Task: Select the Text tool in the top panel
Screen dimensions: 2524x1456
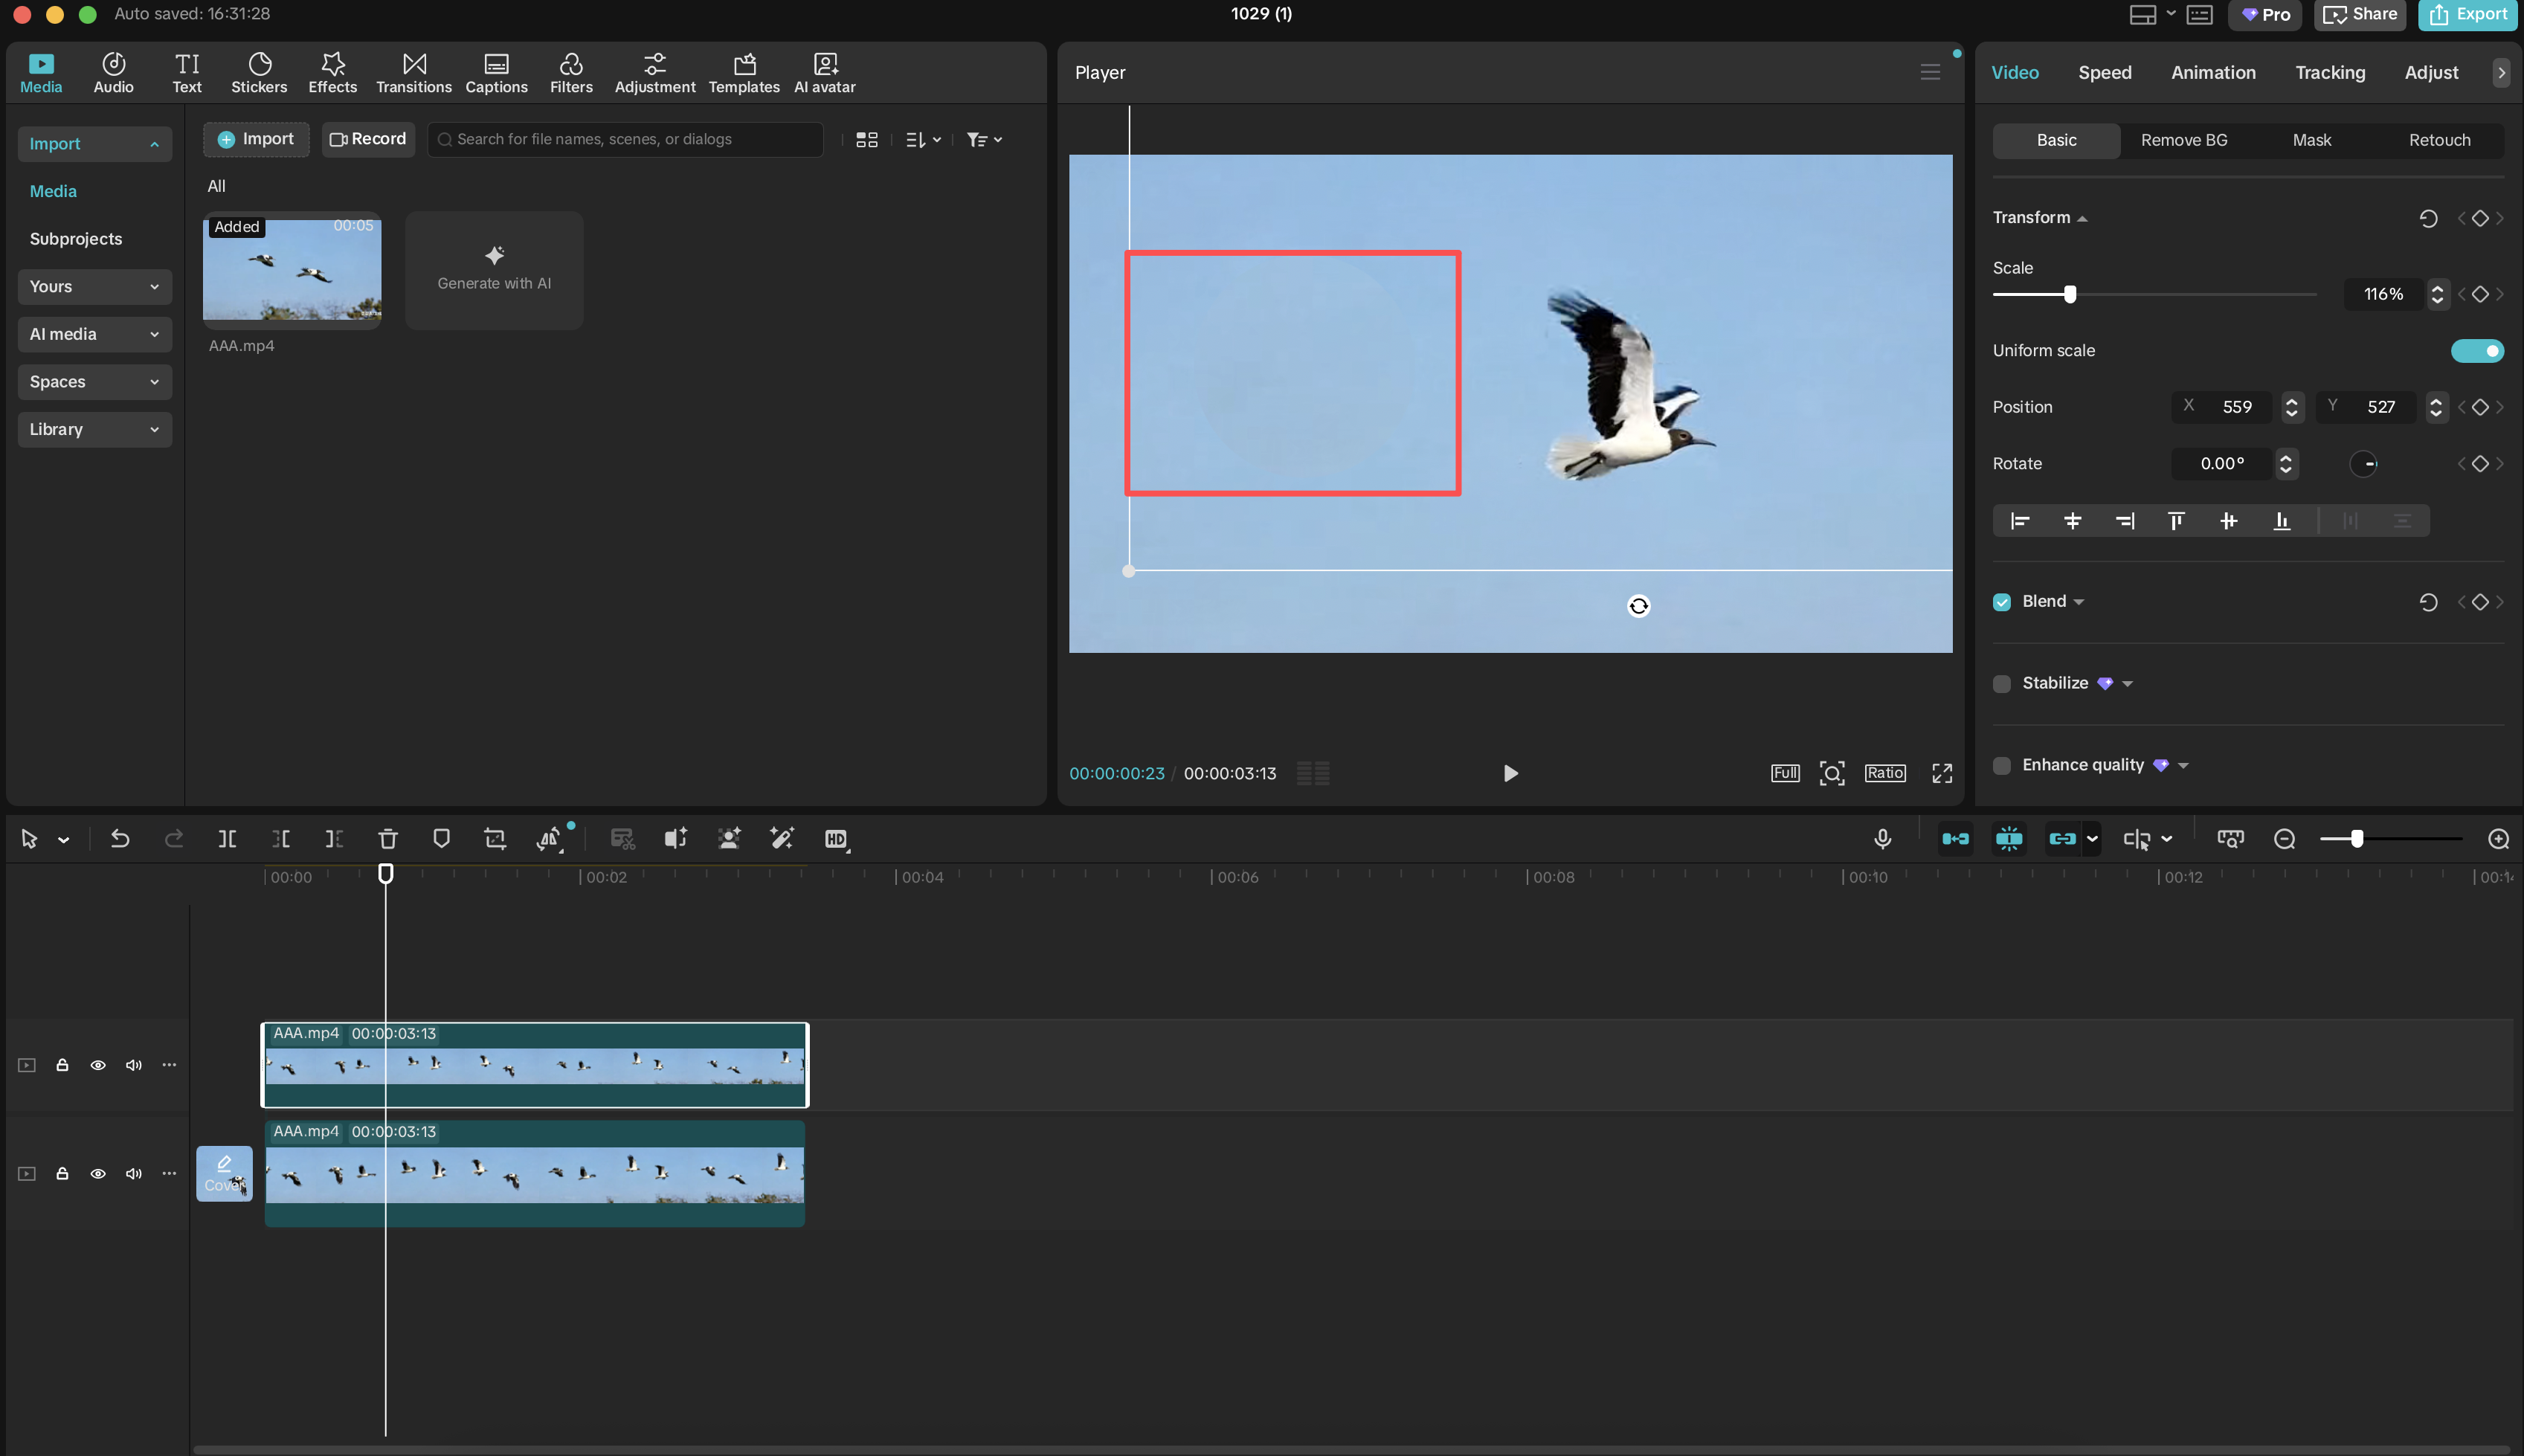Action: [x=186, y=72]
